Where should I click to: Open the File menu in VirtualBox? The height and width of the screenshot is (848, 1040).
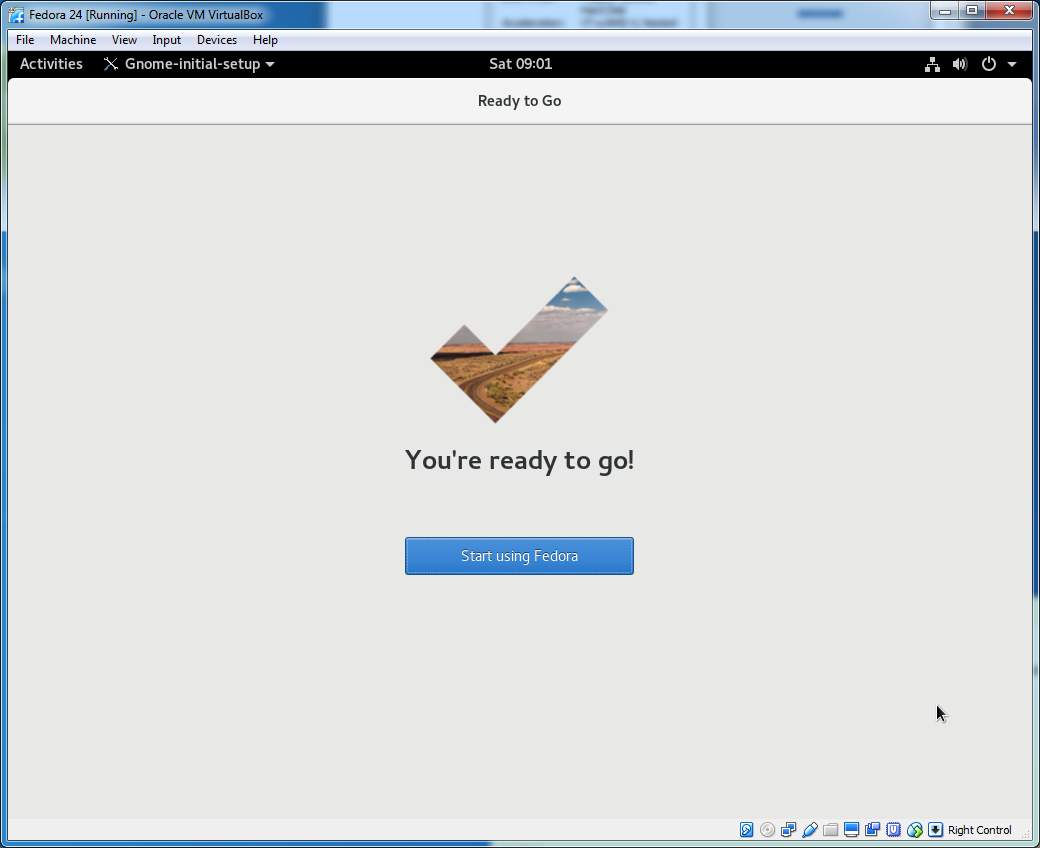25,40
